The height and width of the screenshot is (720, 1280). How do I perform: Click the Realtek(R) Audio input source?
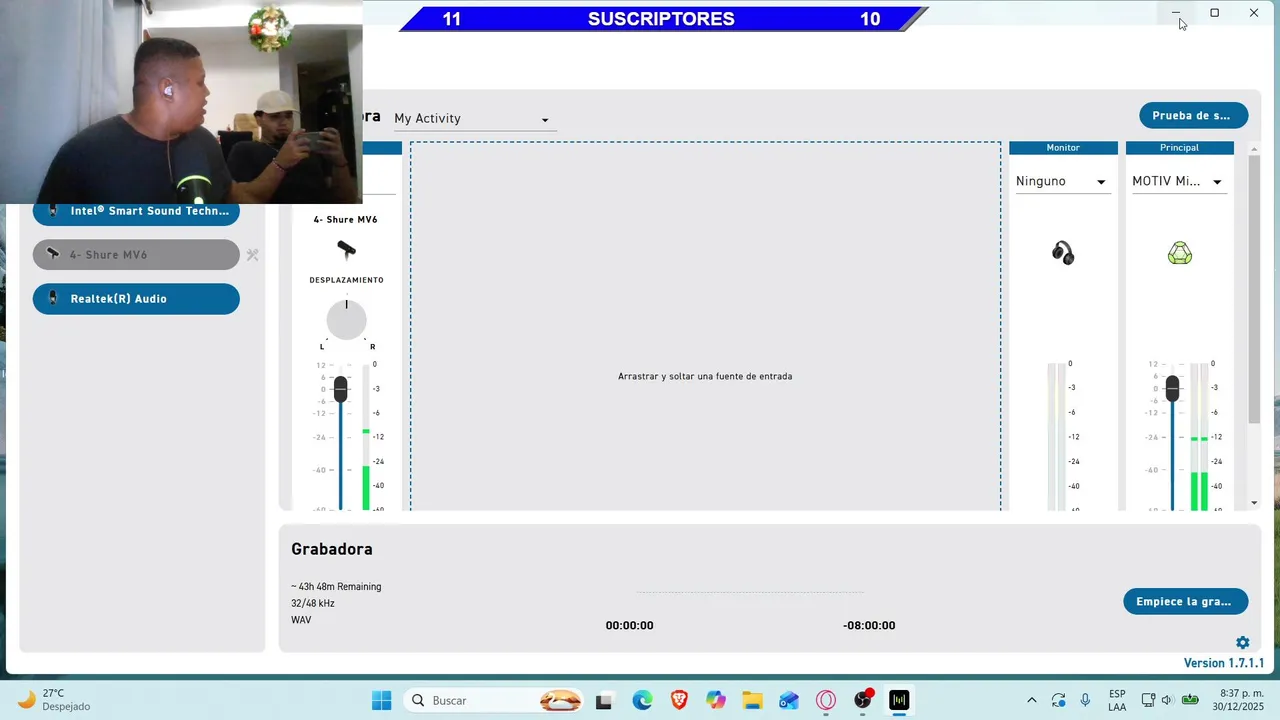[x=136, y=299]
